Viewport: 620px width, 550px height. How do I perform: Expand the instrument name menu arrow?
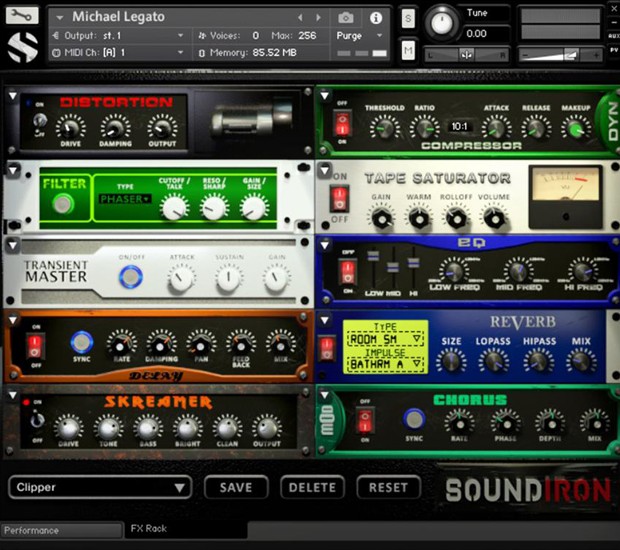coord(60,18)
